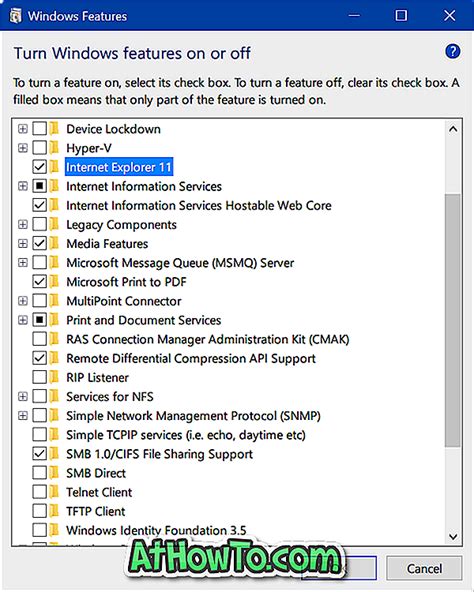474x592 pixels.
Task: Select the Services for NFS label
Action: click(x=110, y=397)
